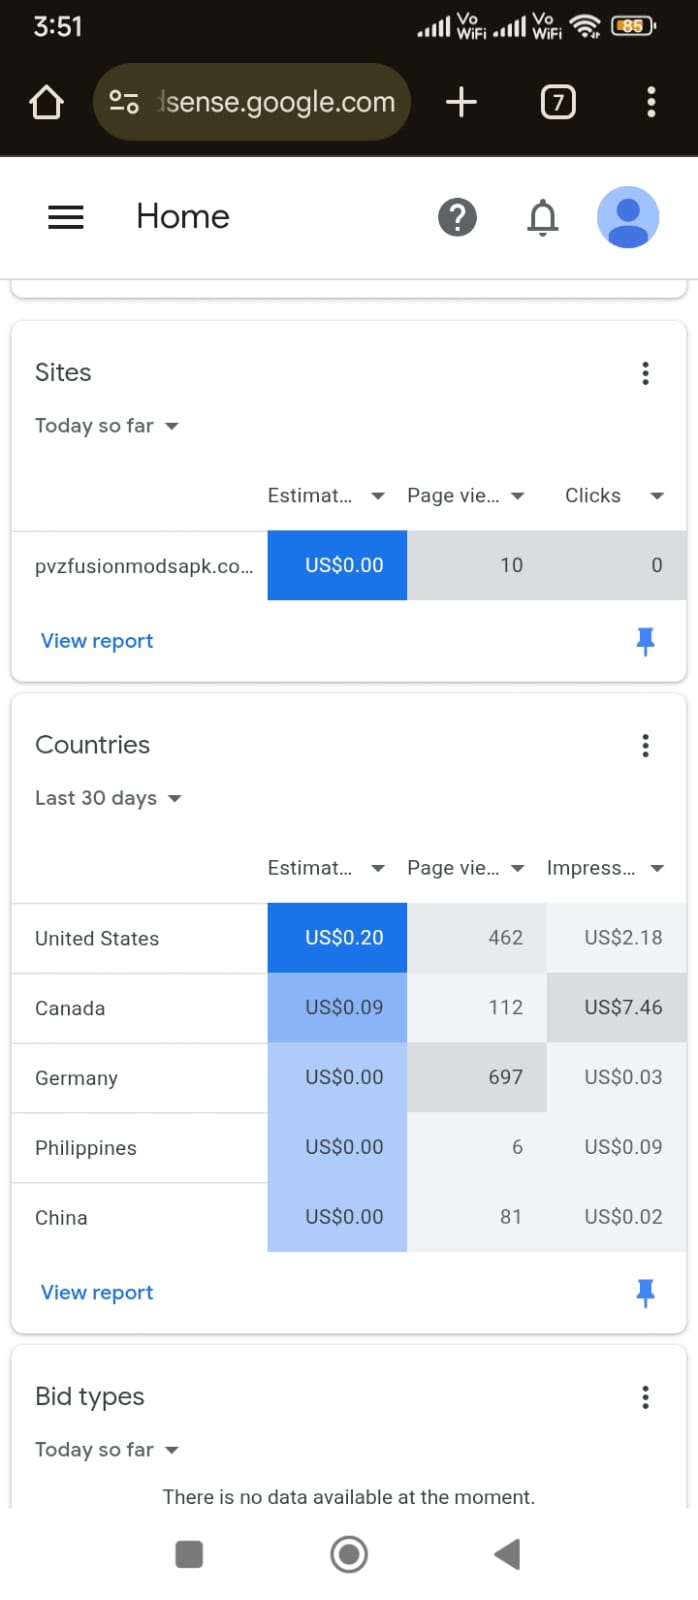
Task: Open the notifications bell
Action: [542, 217]
